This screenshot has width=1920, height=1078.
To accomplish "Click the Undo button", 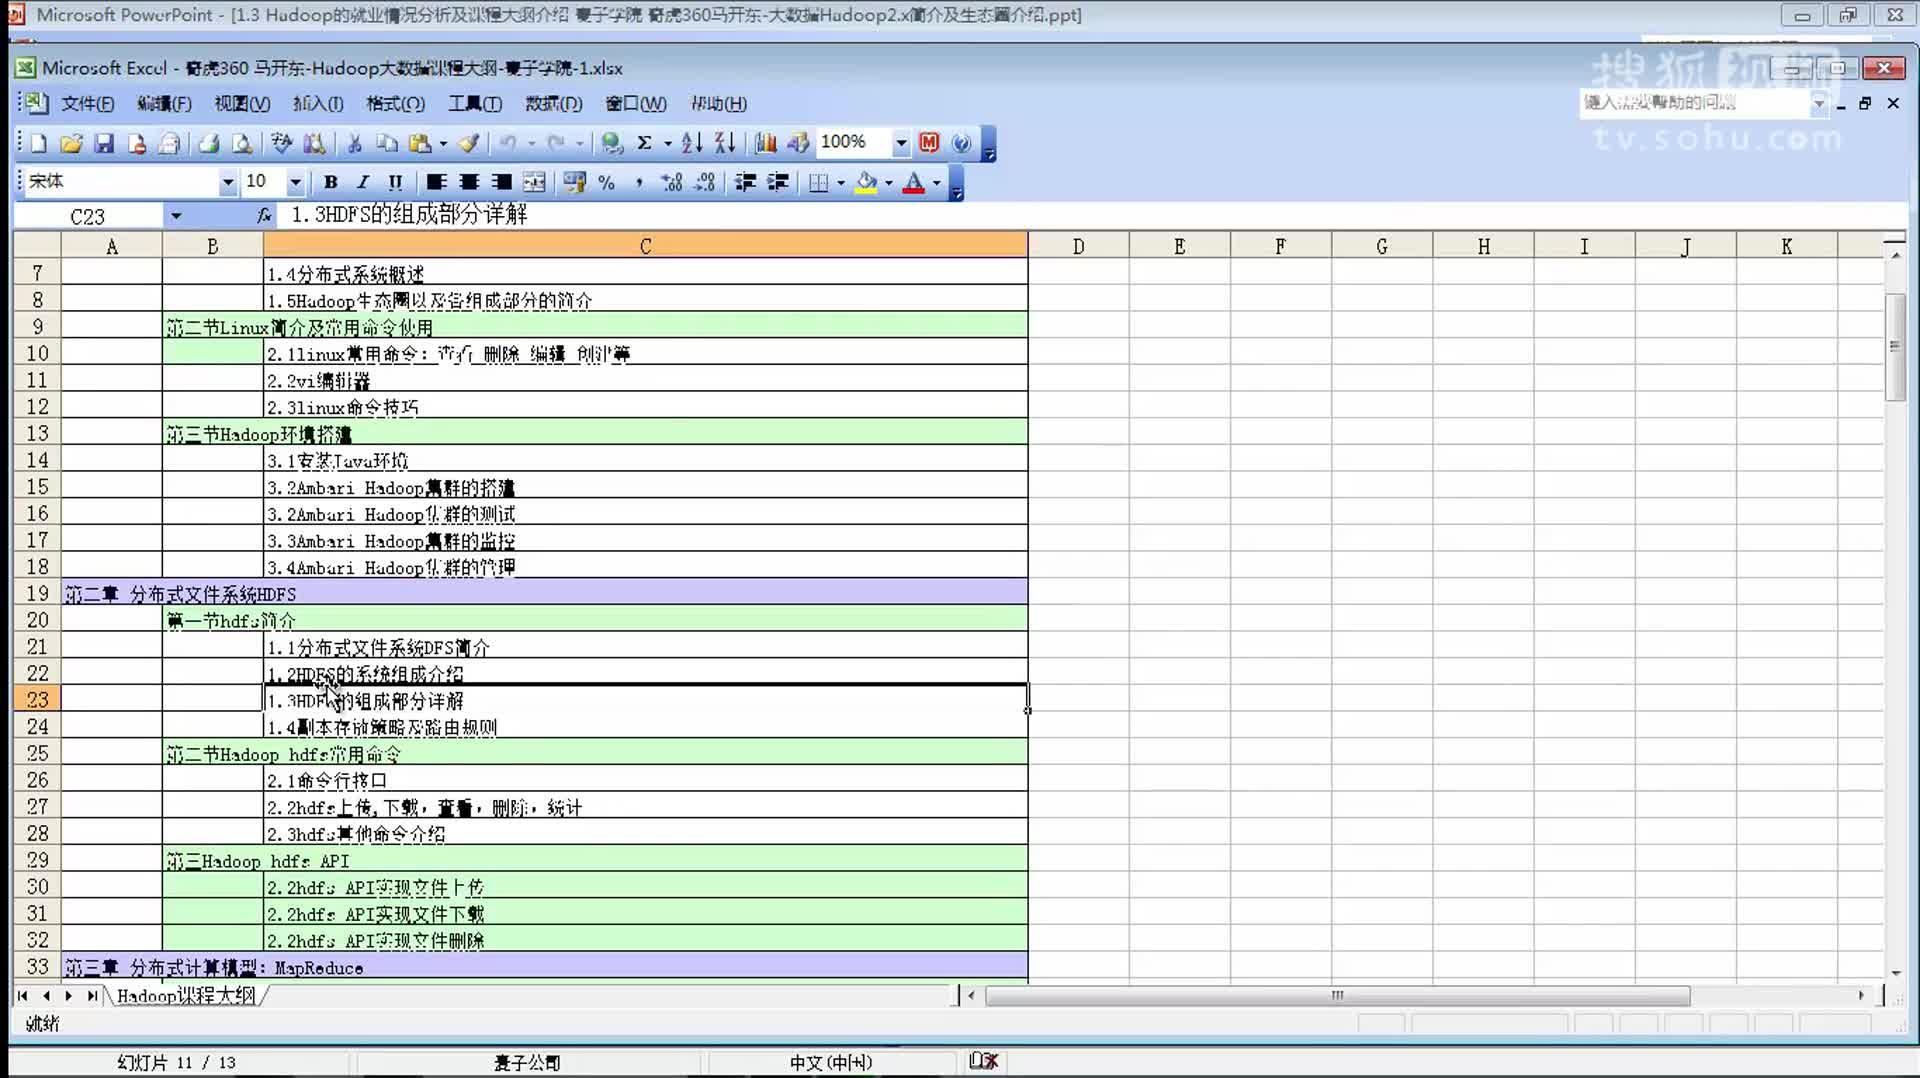I will tap(508, 143).
